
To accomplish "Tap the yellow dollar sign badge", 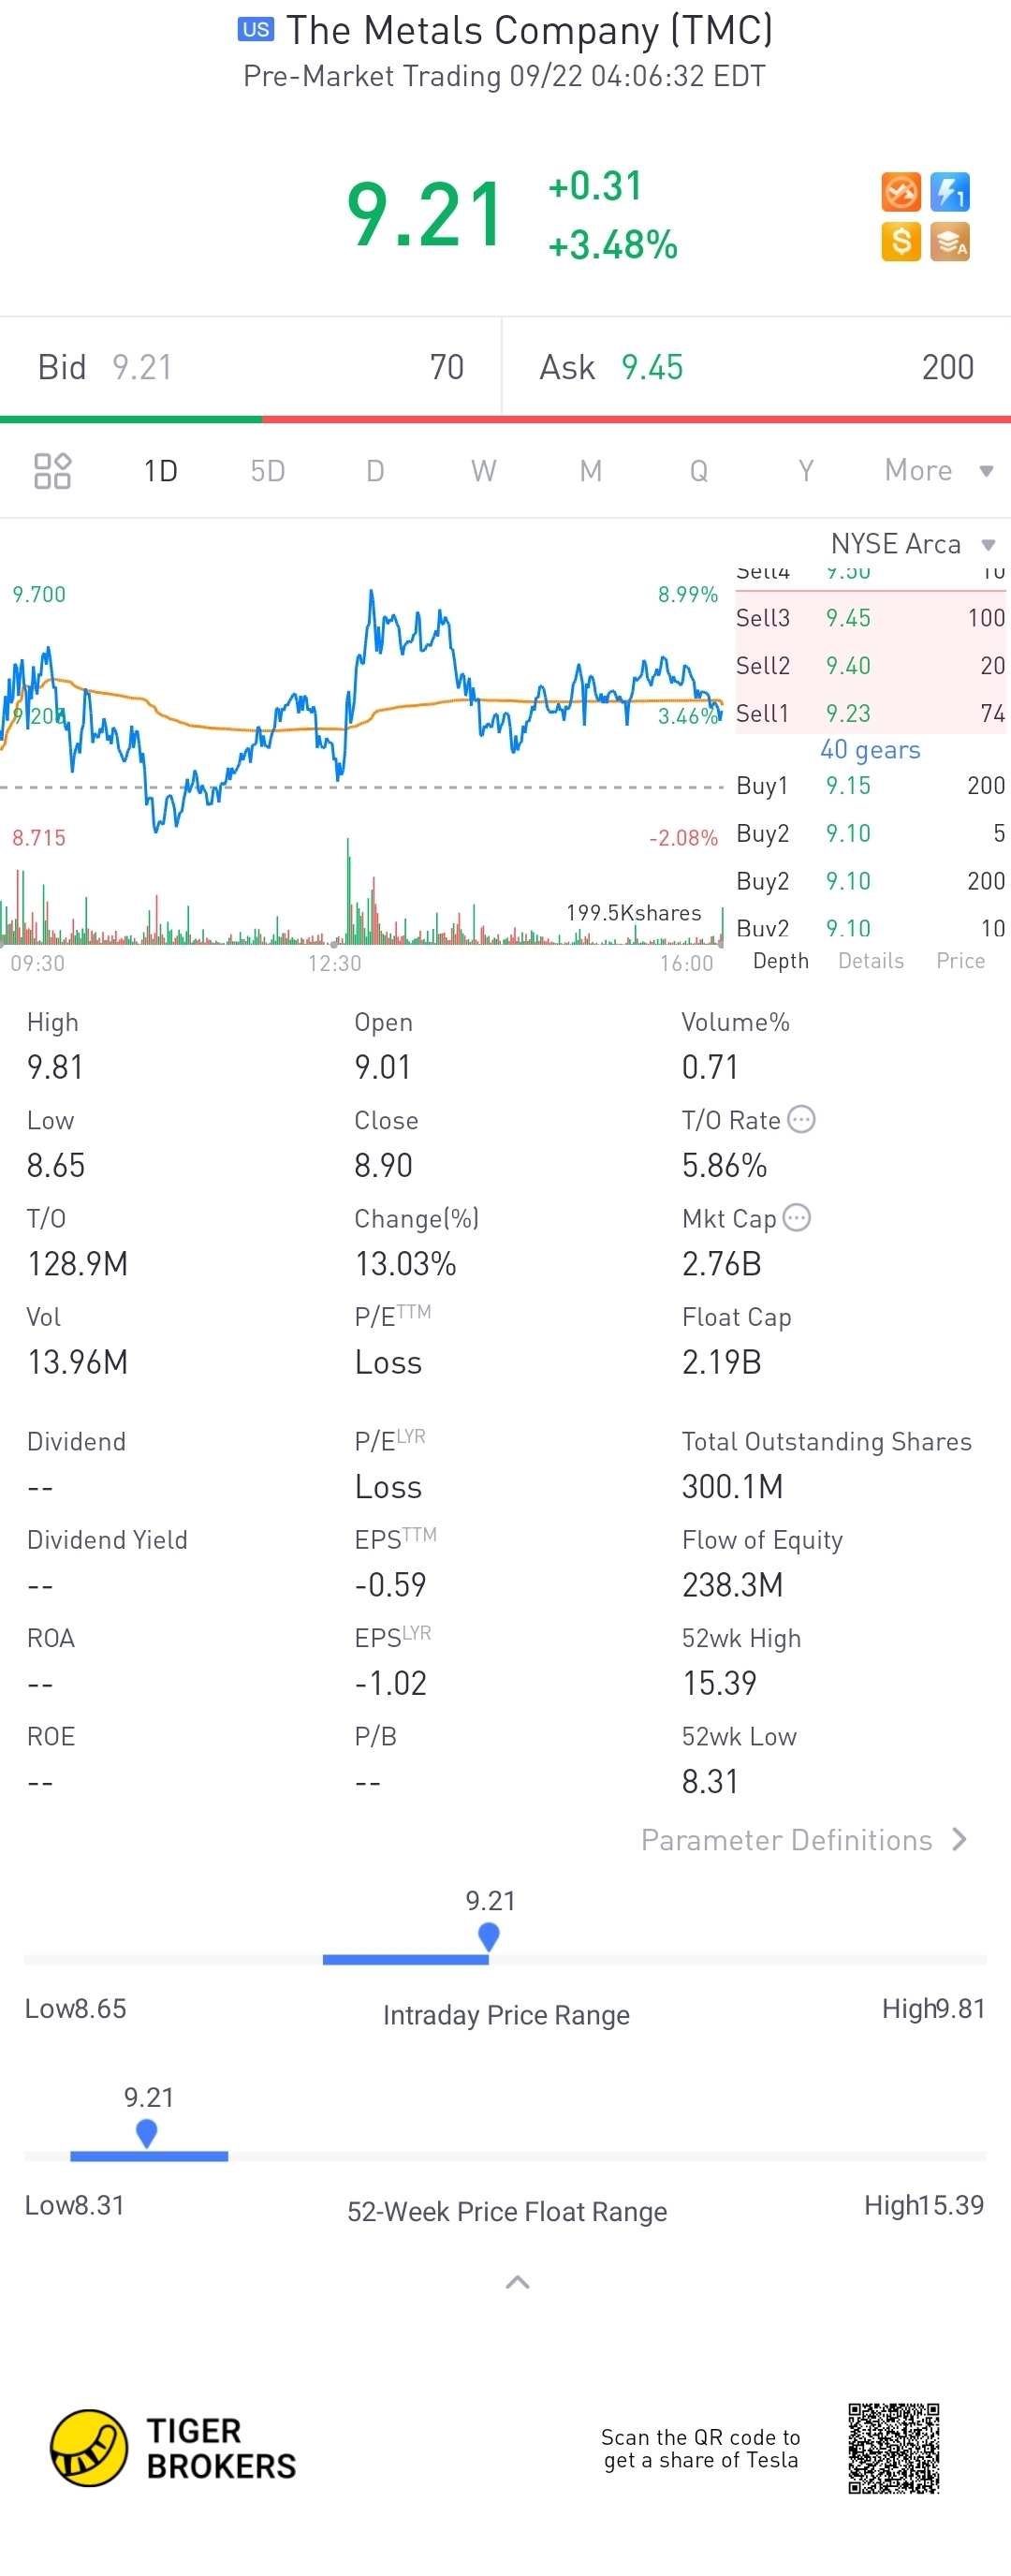I will click(900, 241).
